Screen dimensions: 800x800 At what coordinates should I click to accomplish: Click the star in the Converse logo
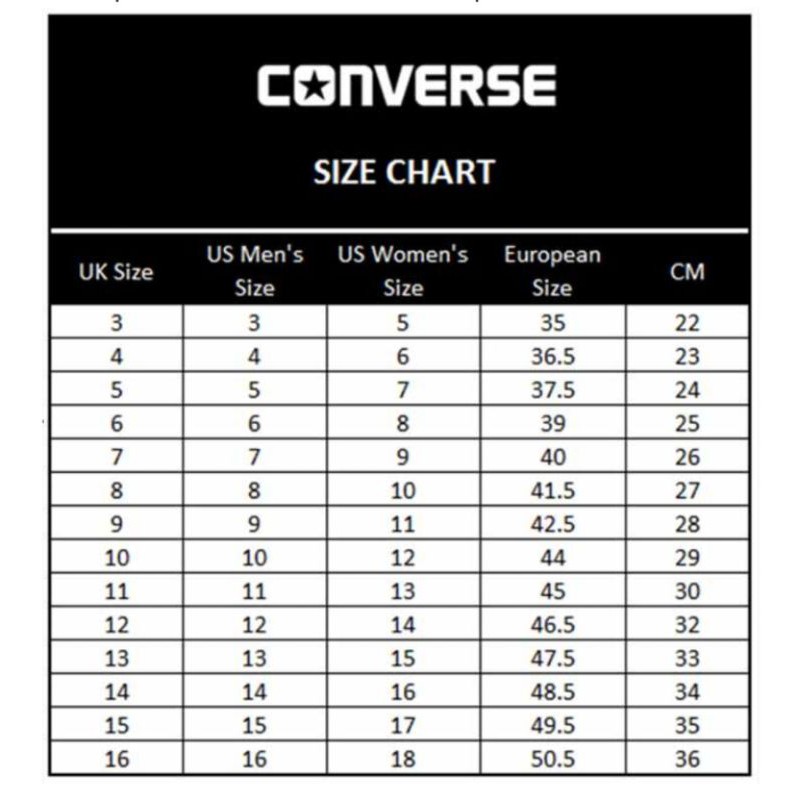(312, 87)
